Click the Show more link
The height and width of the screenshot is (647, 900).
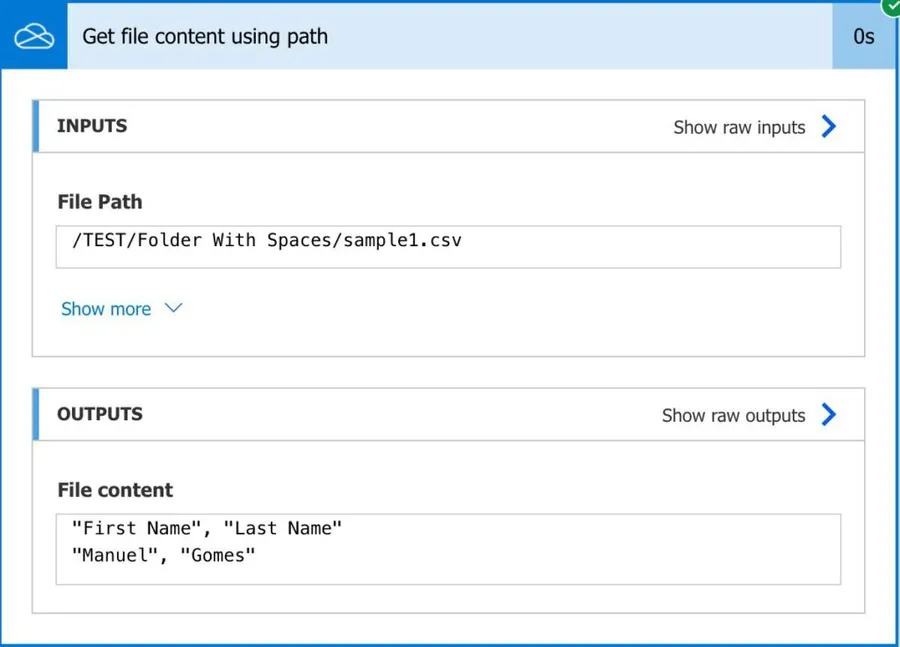[106, 309]
